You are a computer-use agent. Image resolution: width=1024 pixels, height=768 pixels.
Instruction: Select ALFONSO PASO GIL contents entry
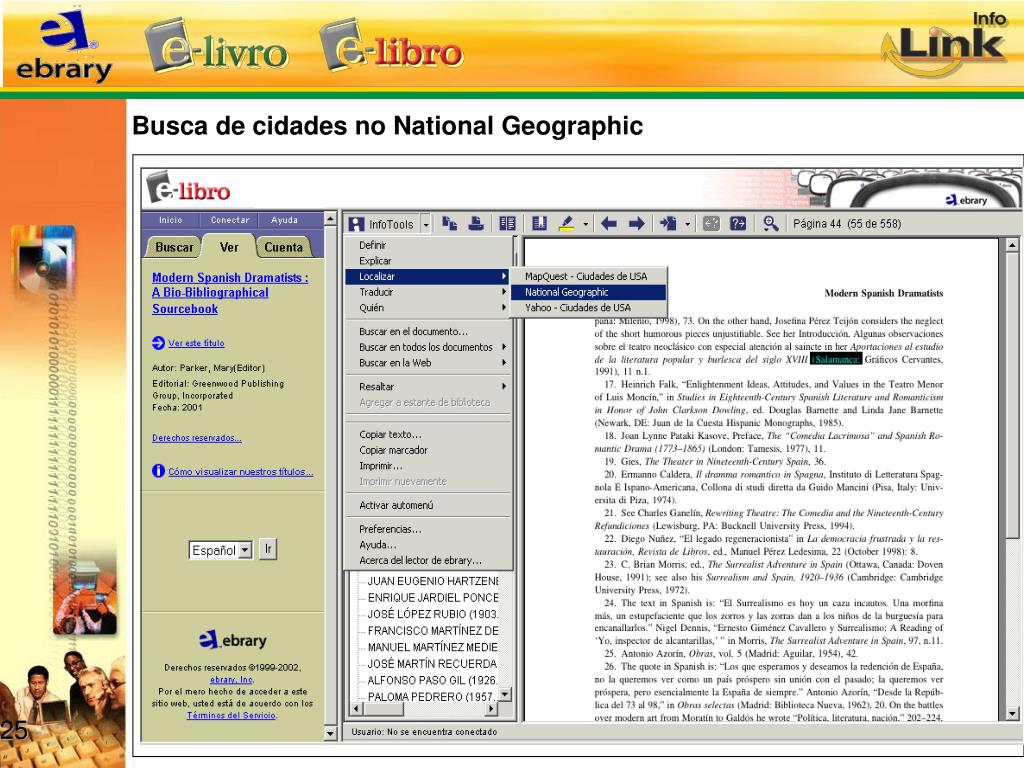pos(433,680)
